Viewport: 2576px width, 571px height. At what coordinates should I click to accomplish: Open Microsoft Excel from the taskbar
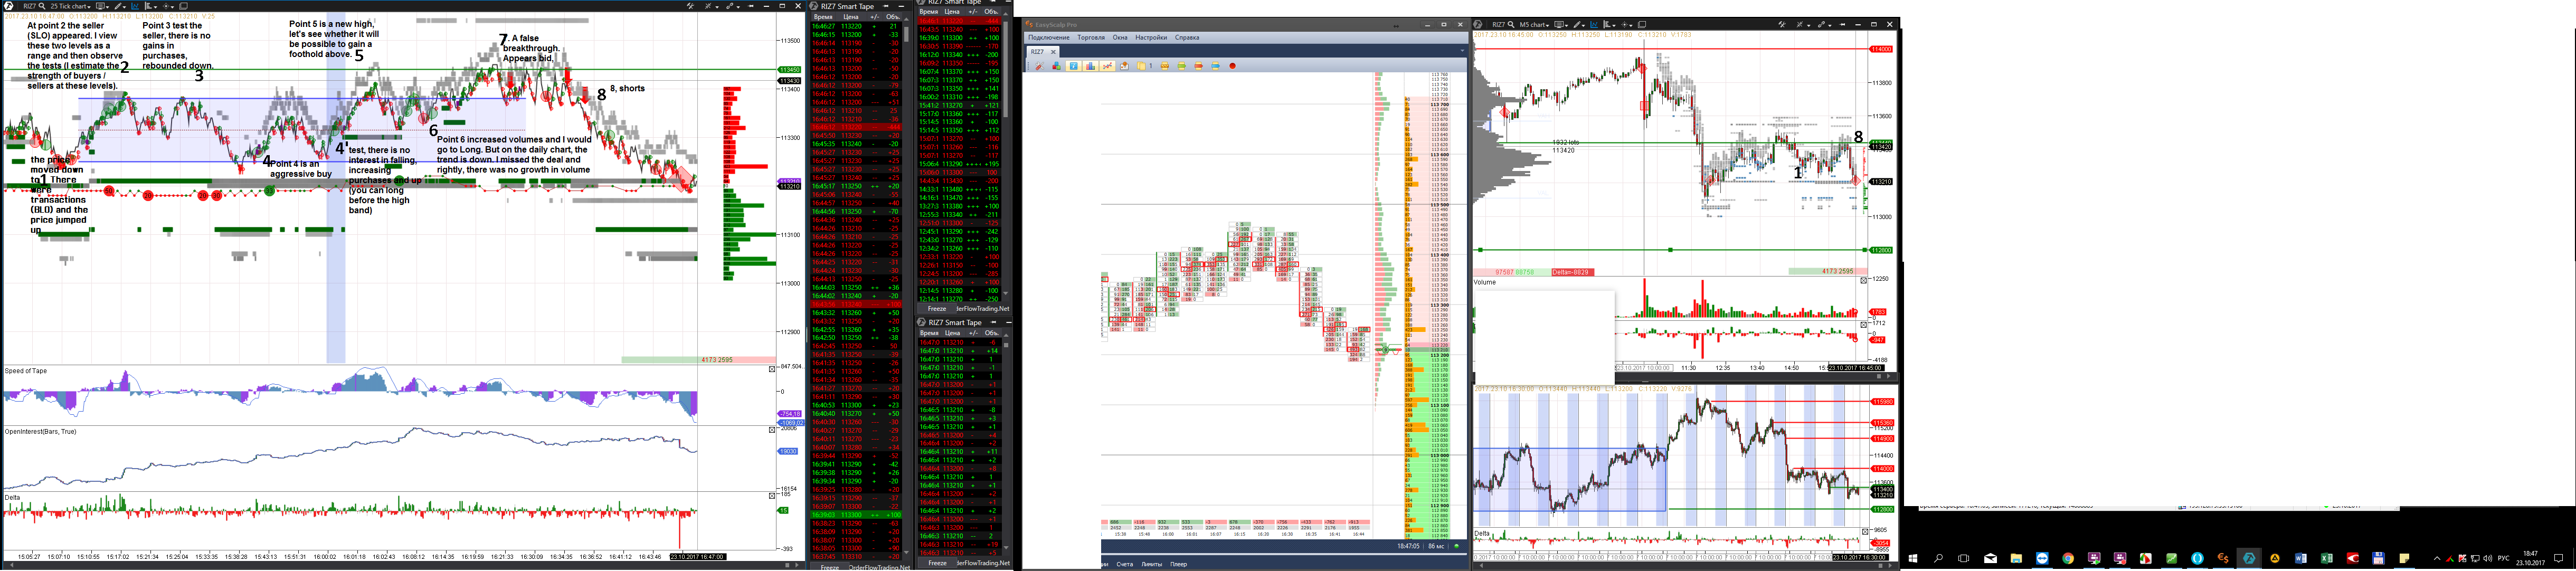(x=2326, y=558)
